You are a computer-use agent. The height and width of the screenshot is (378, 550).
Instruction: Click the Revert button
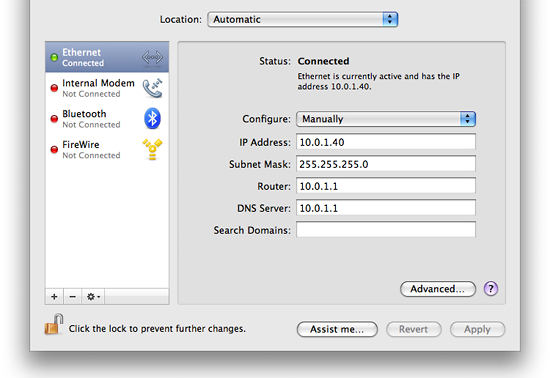(414, 329)
